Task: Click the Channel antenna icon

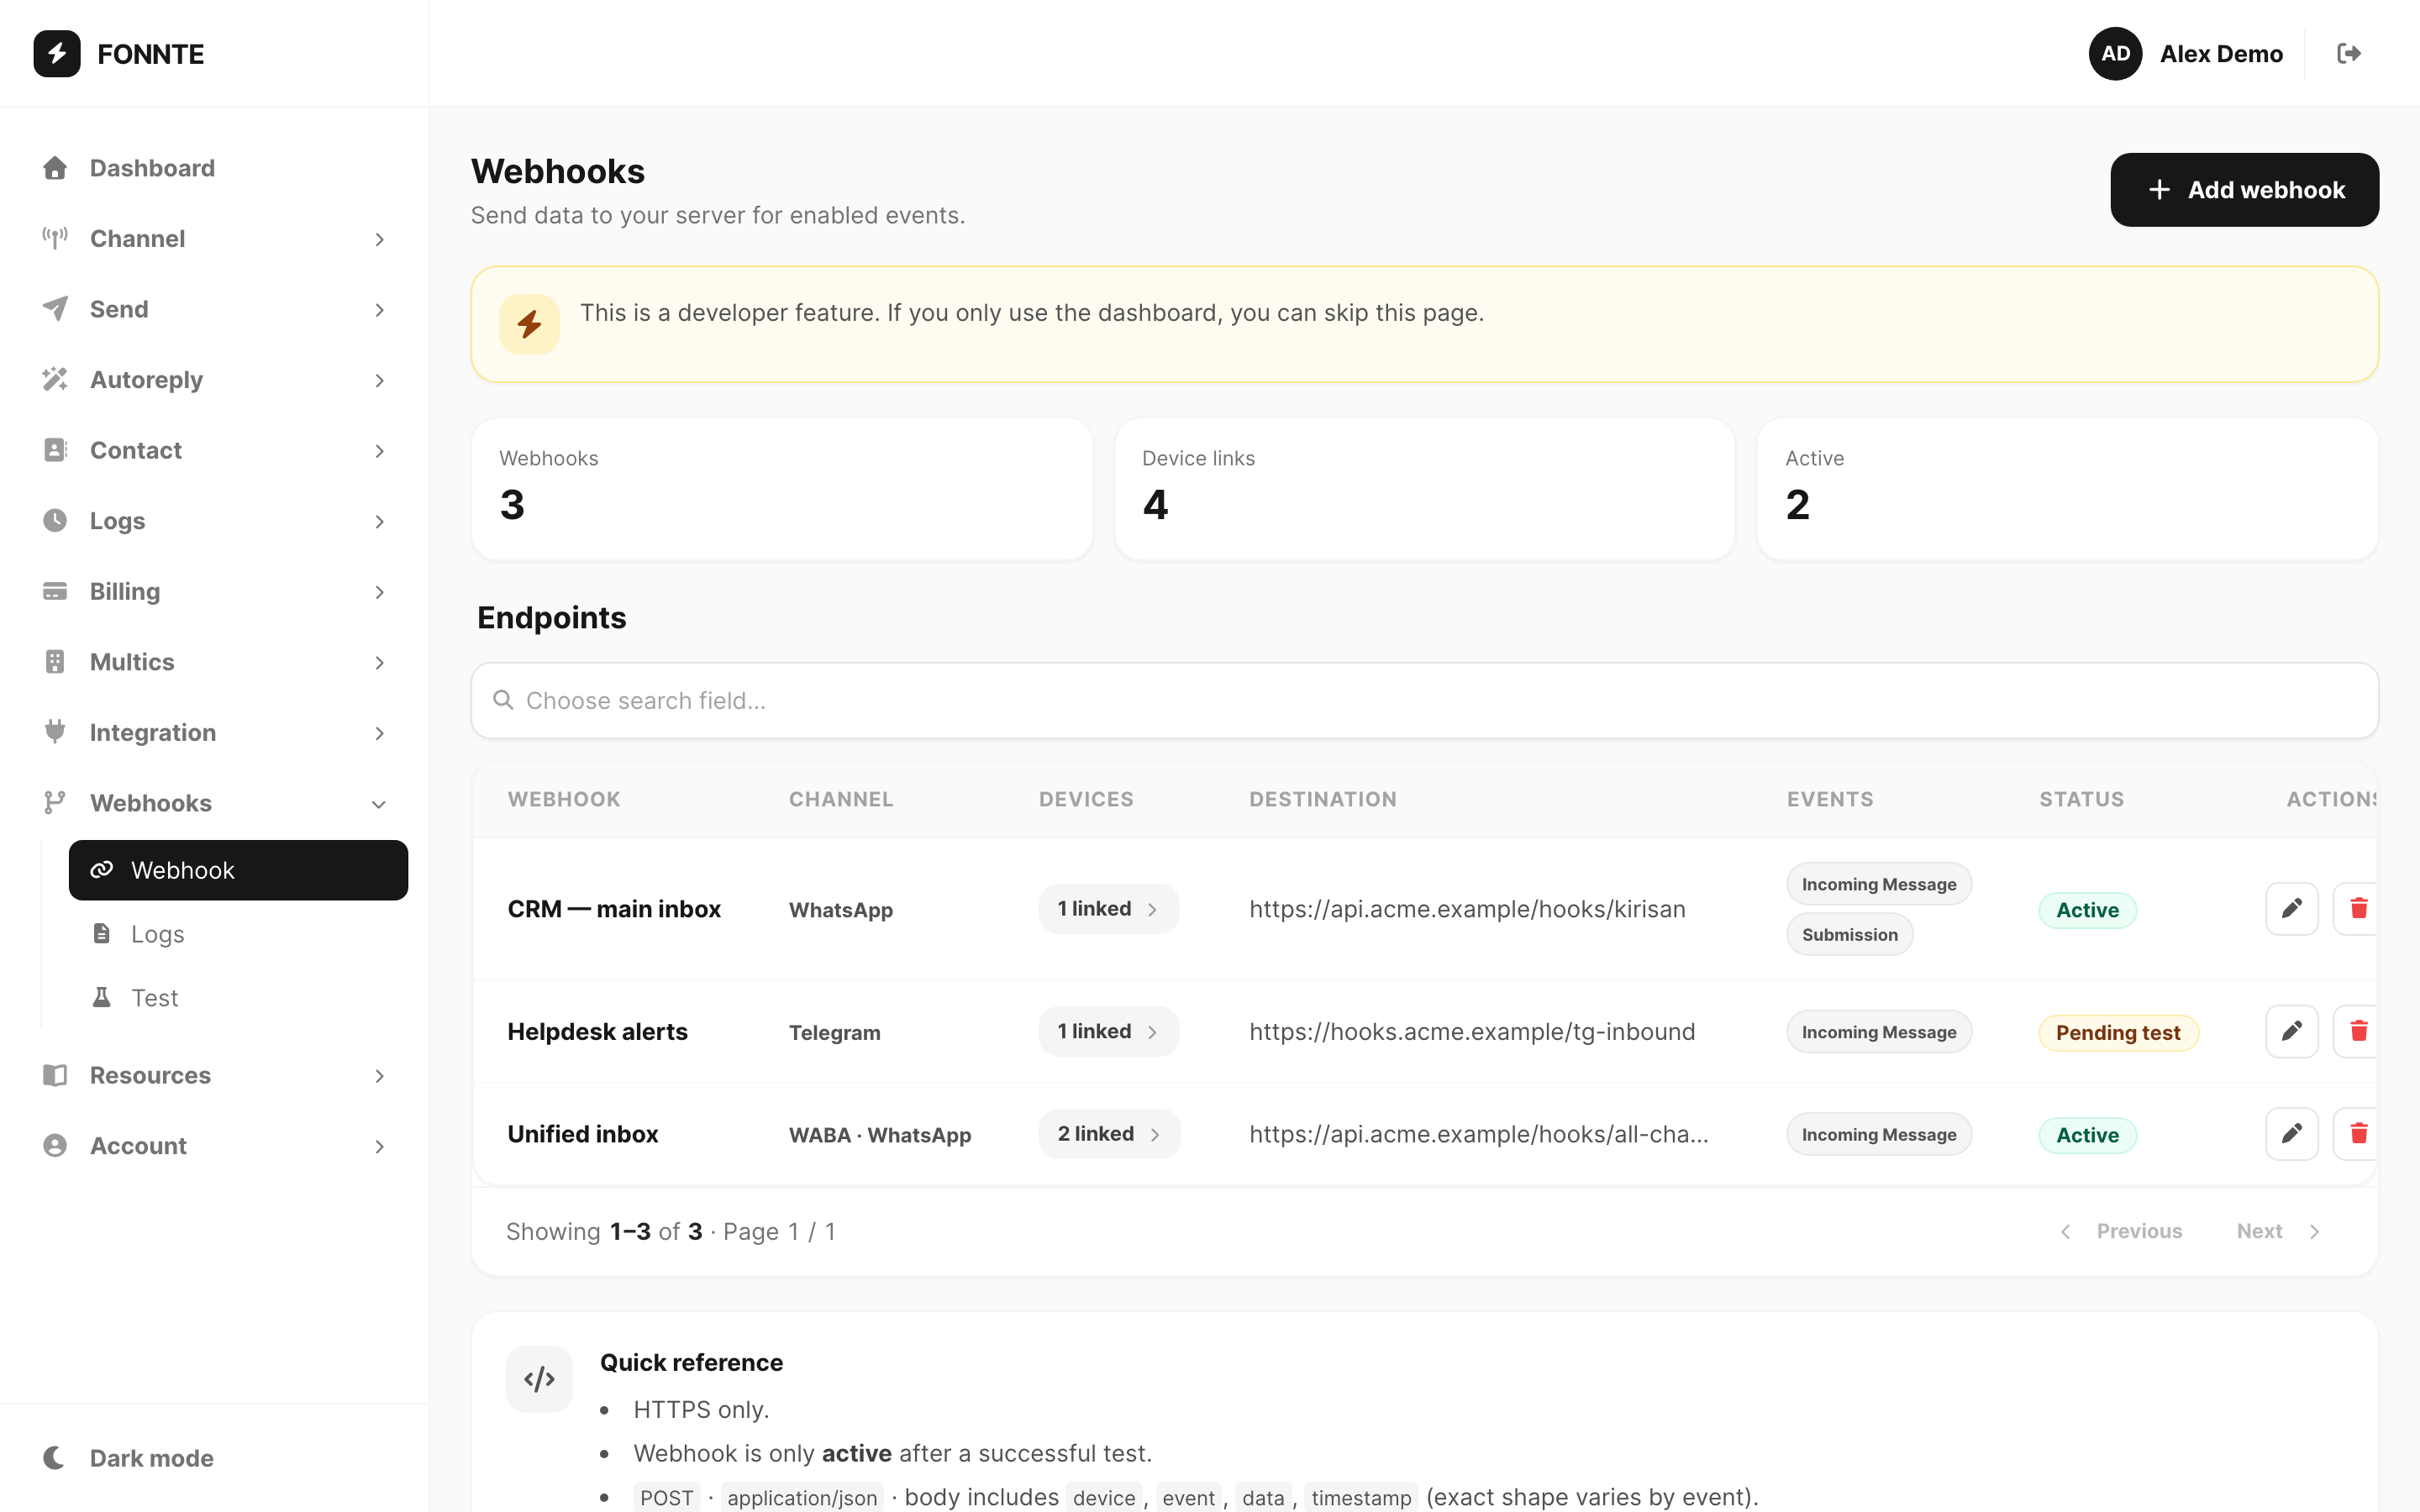Action: click(x=55, y=238)
